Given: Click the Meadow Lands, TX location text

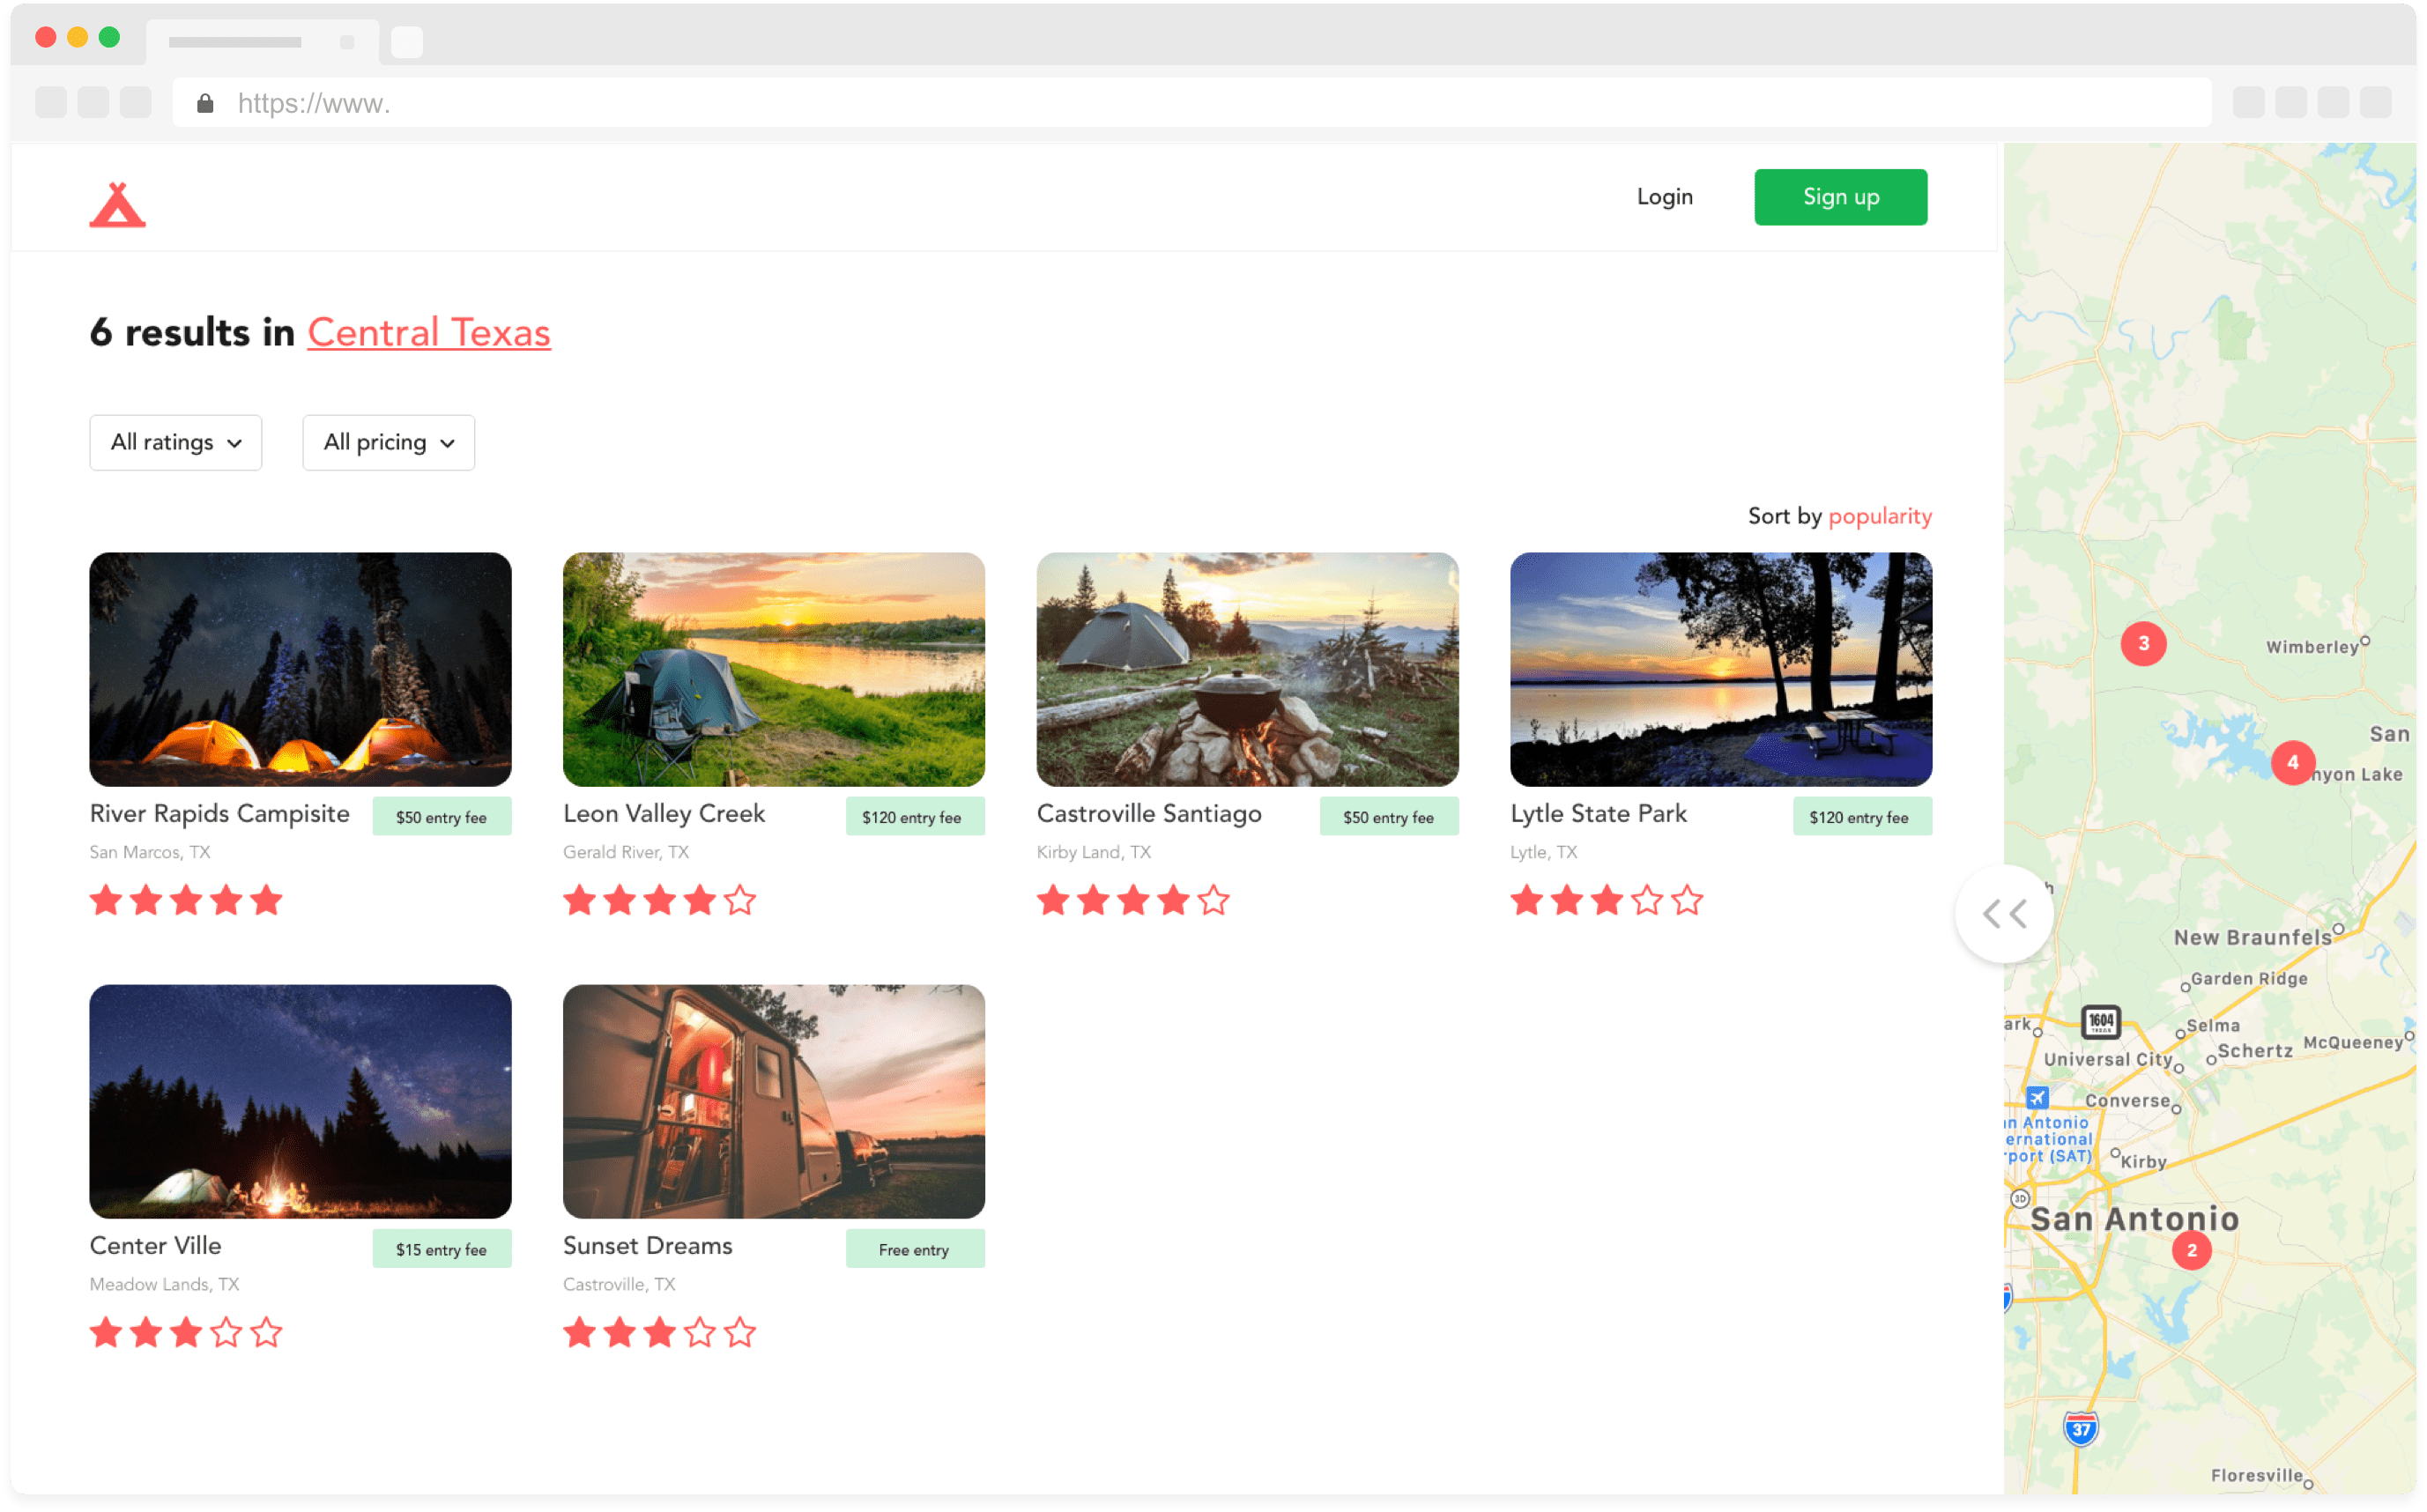Looking at the screenshot, I should pos(164,1284).
